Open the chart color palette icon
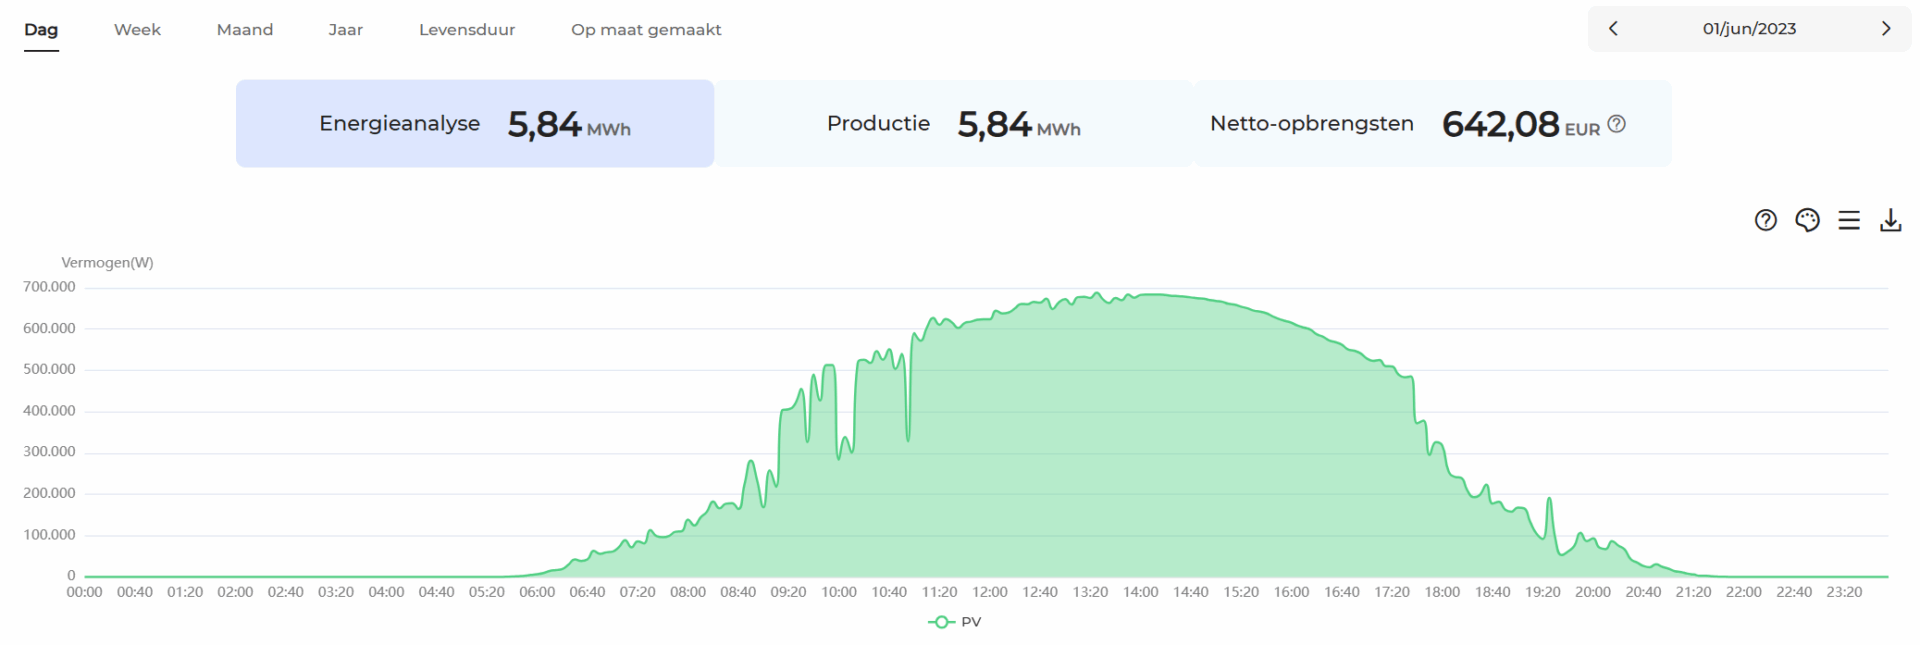Screen dimensions: 1920x645 pos(1807,220)
